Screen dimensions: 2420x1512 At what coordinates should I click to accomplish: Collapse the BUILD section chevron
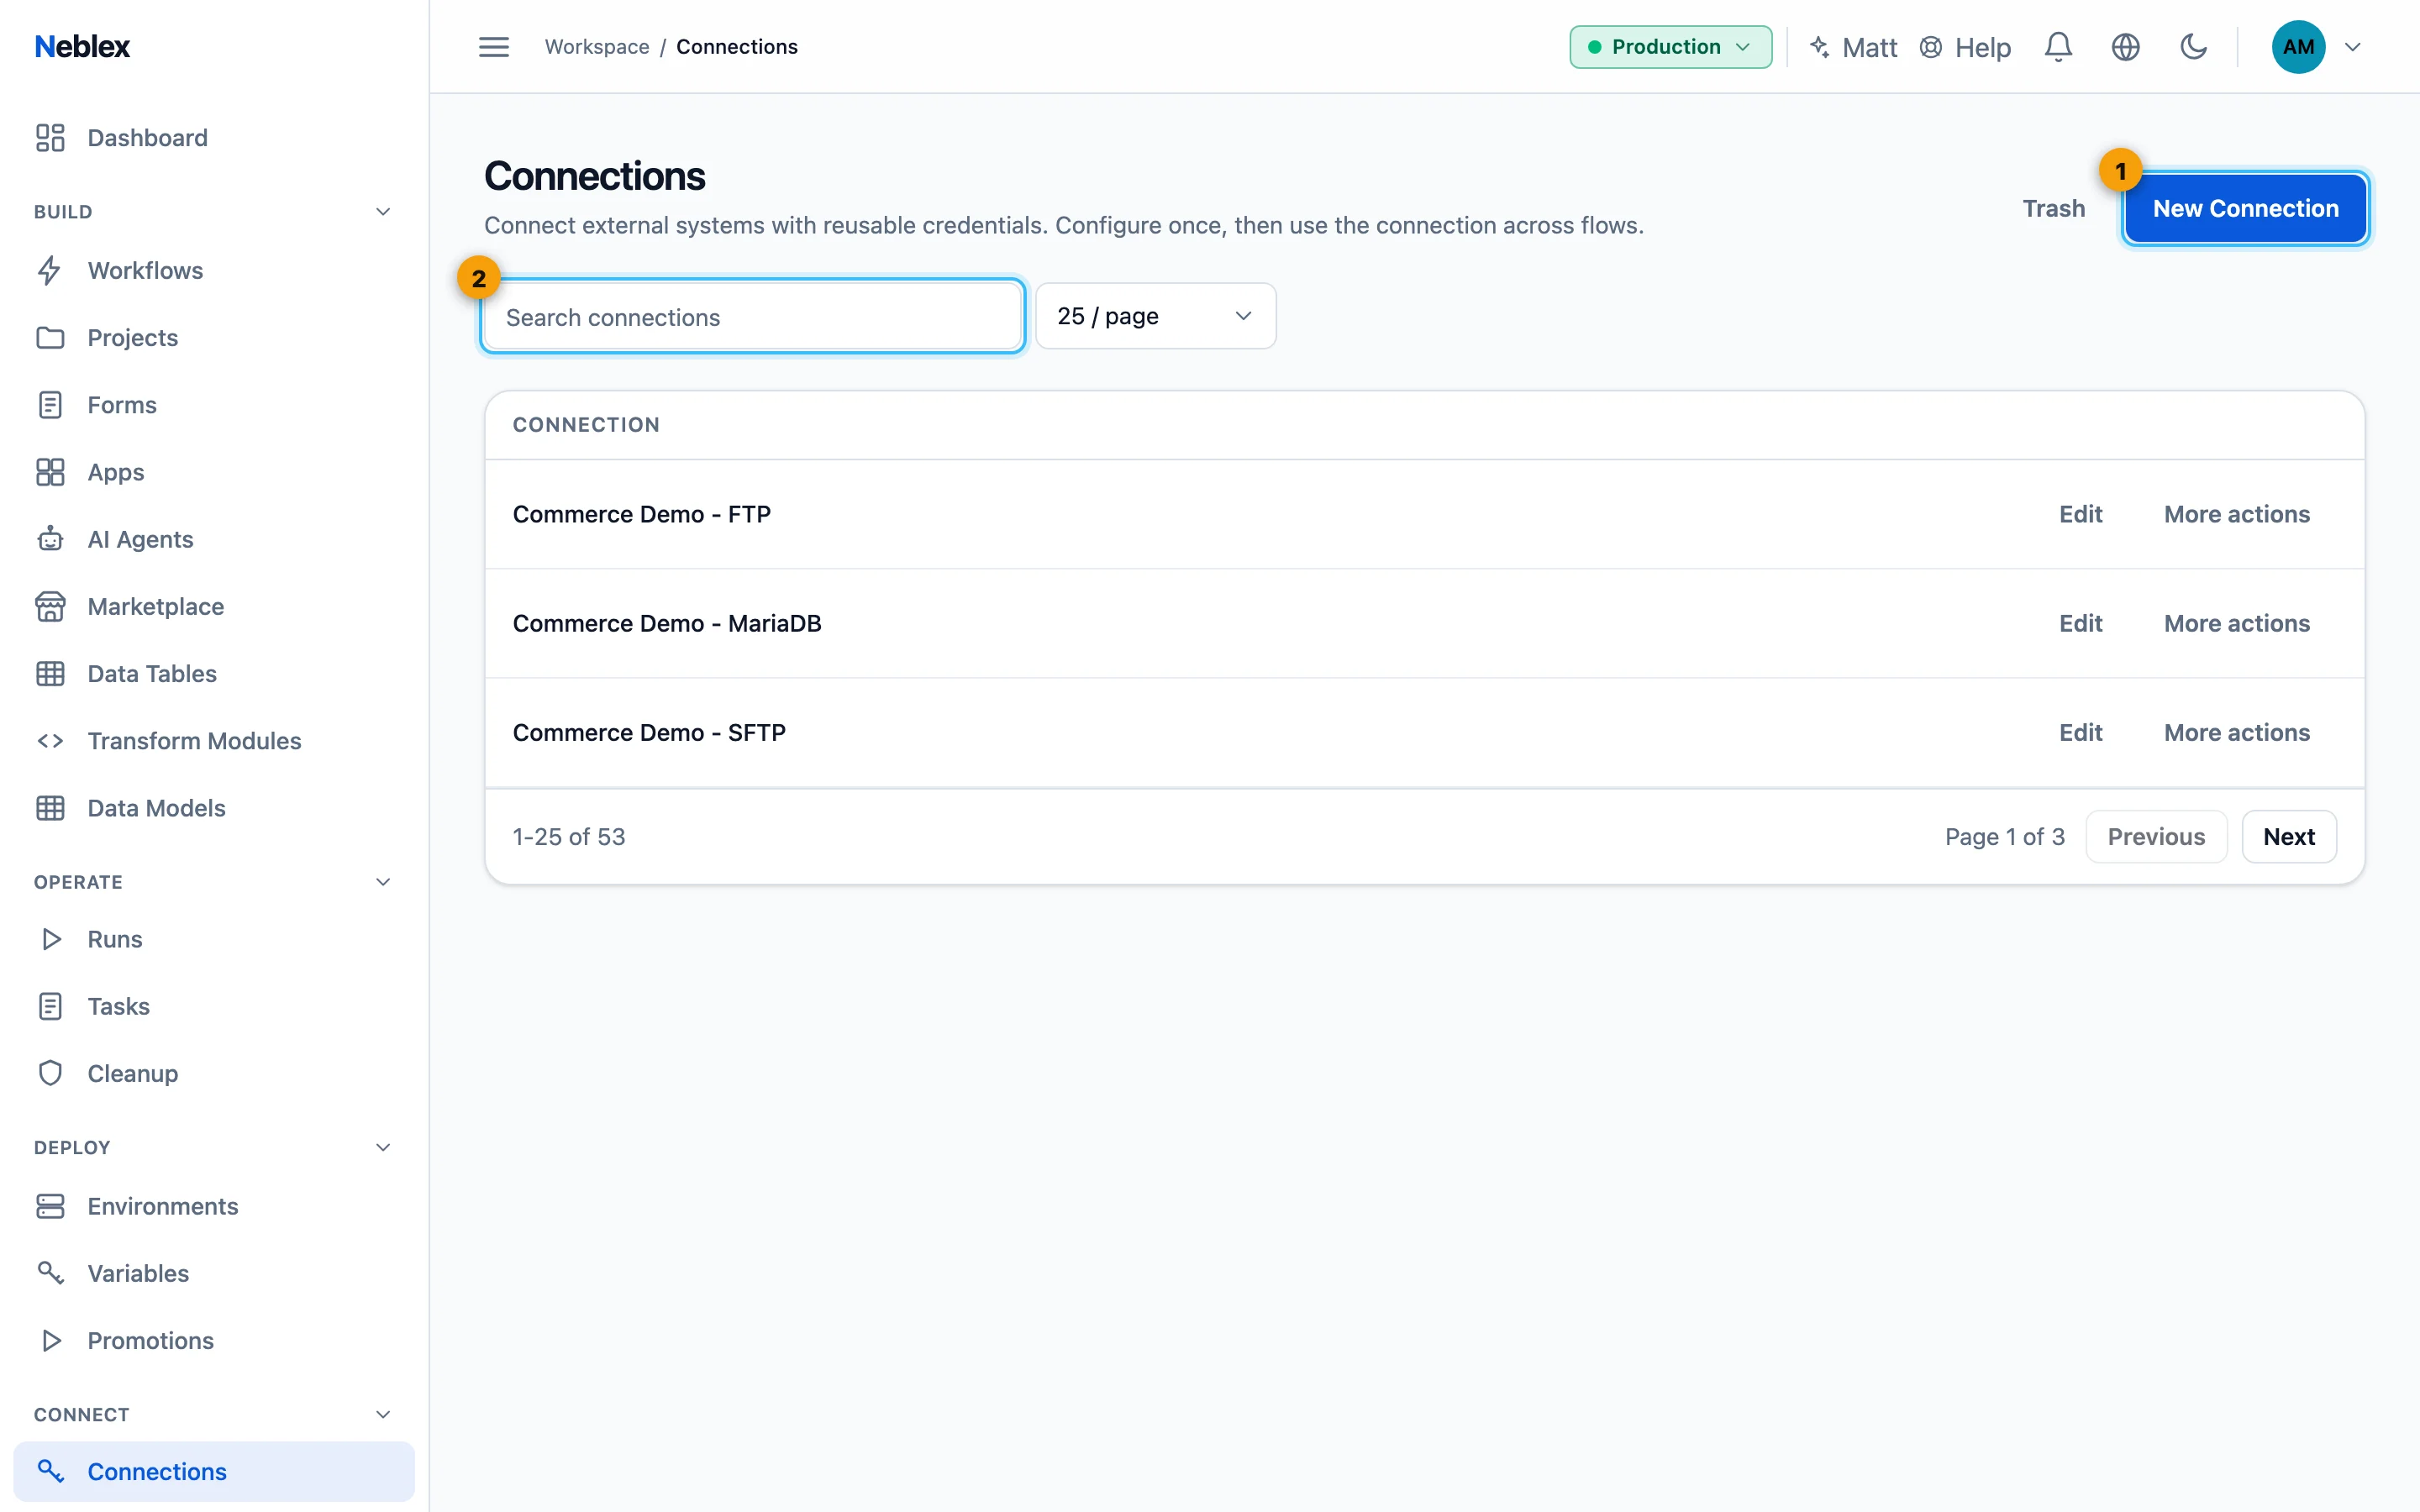click(x=382, y=212)
